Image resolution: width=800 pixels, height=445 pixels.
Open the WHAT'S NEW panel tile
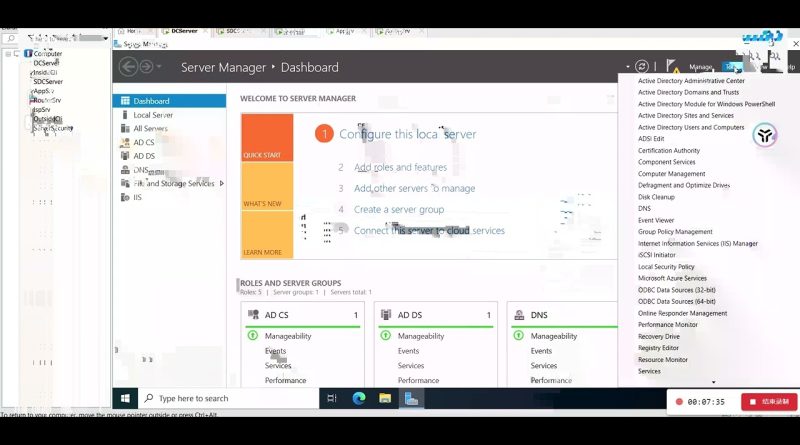pyautogui.click(x=267, y=186)
